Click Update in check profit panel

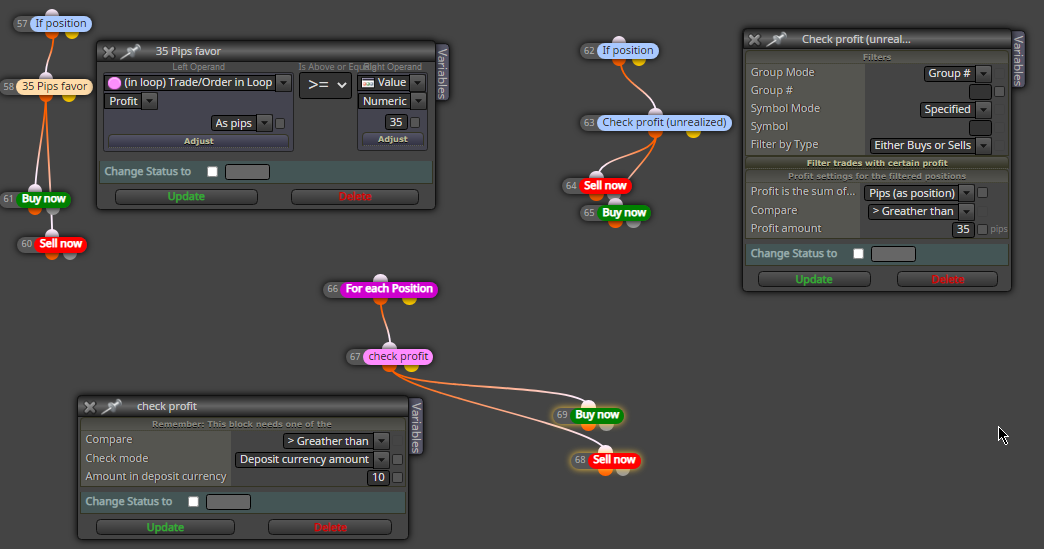[165, 528]
